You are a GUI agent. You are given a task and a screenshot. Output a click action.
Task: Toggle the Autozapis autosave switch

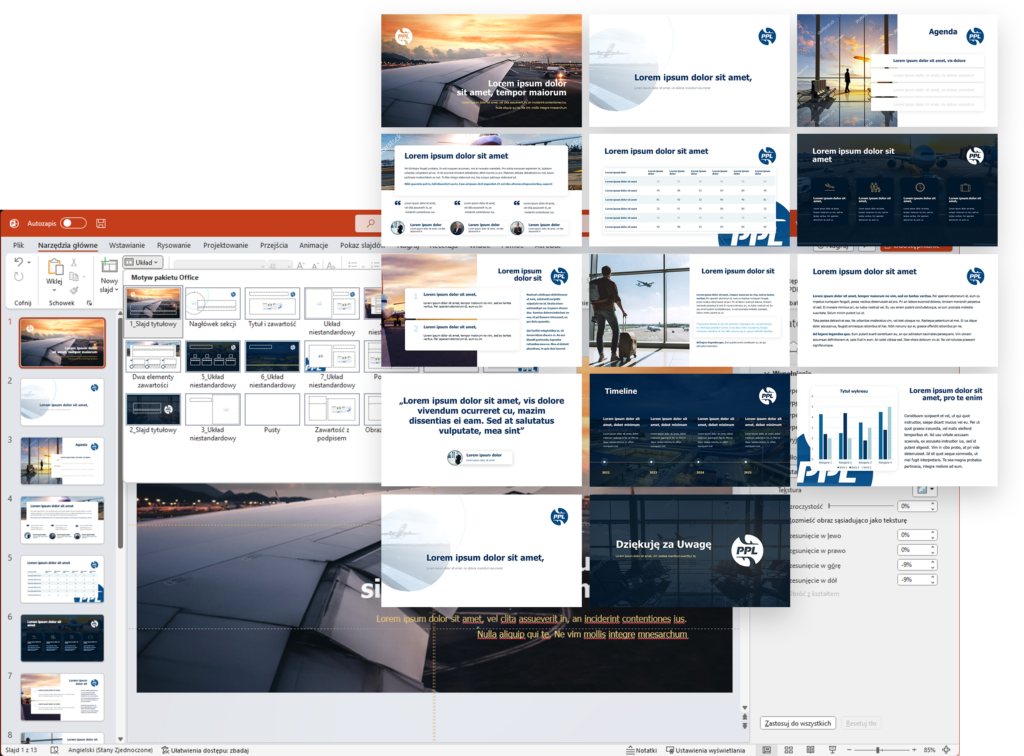[x=73, y=223]
